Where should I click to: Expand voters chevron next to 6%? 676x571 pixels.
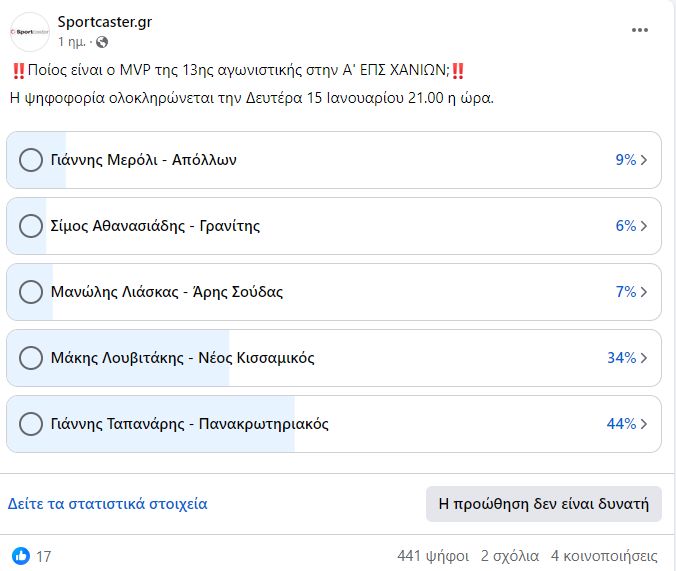coord(644,226)
